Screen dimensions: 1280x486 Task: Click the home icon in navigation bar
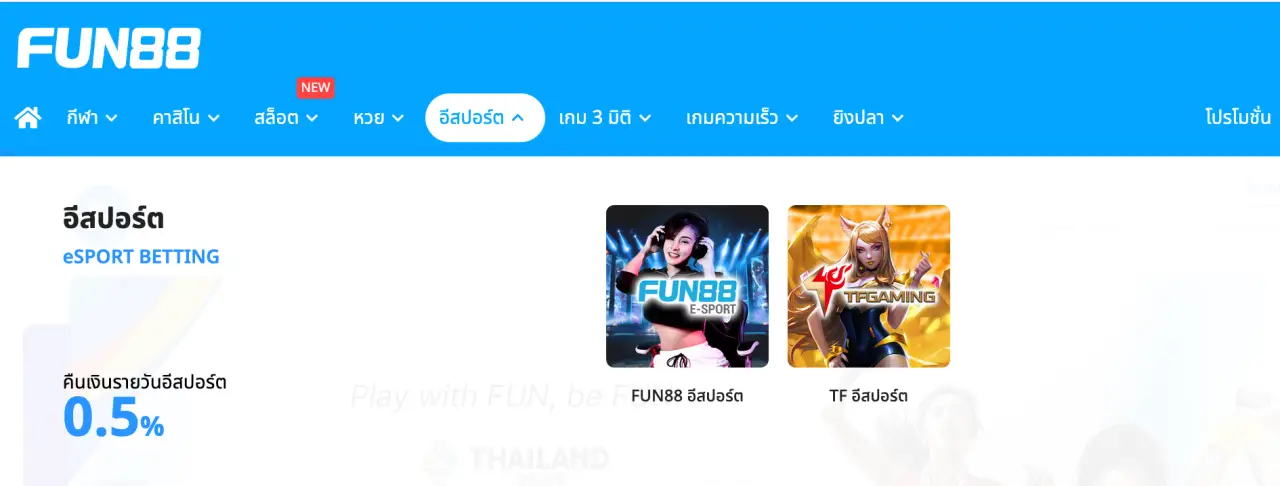[28, 118]
